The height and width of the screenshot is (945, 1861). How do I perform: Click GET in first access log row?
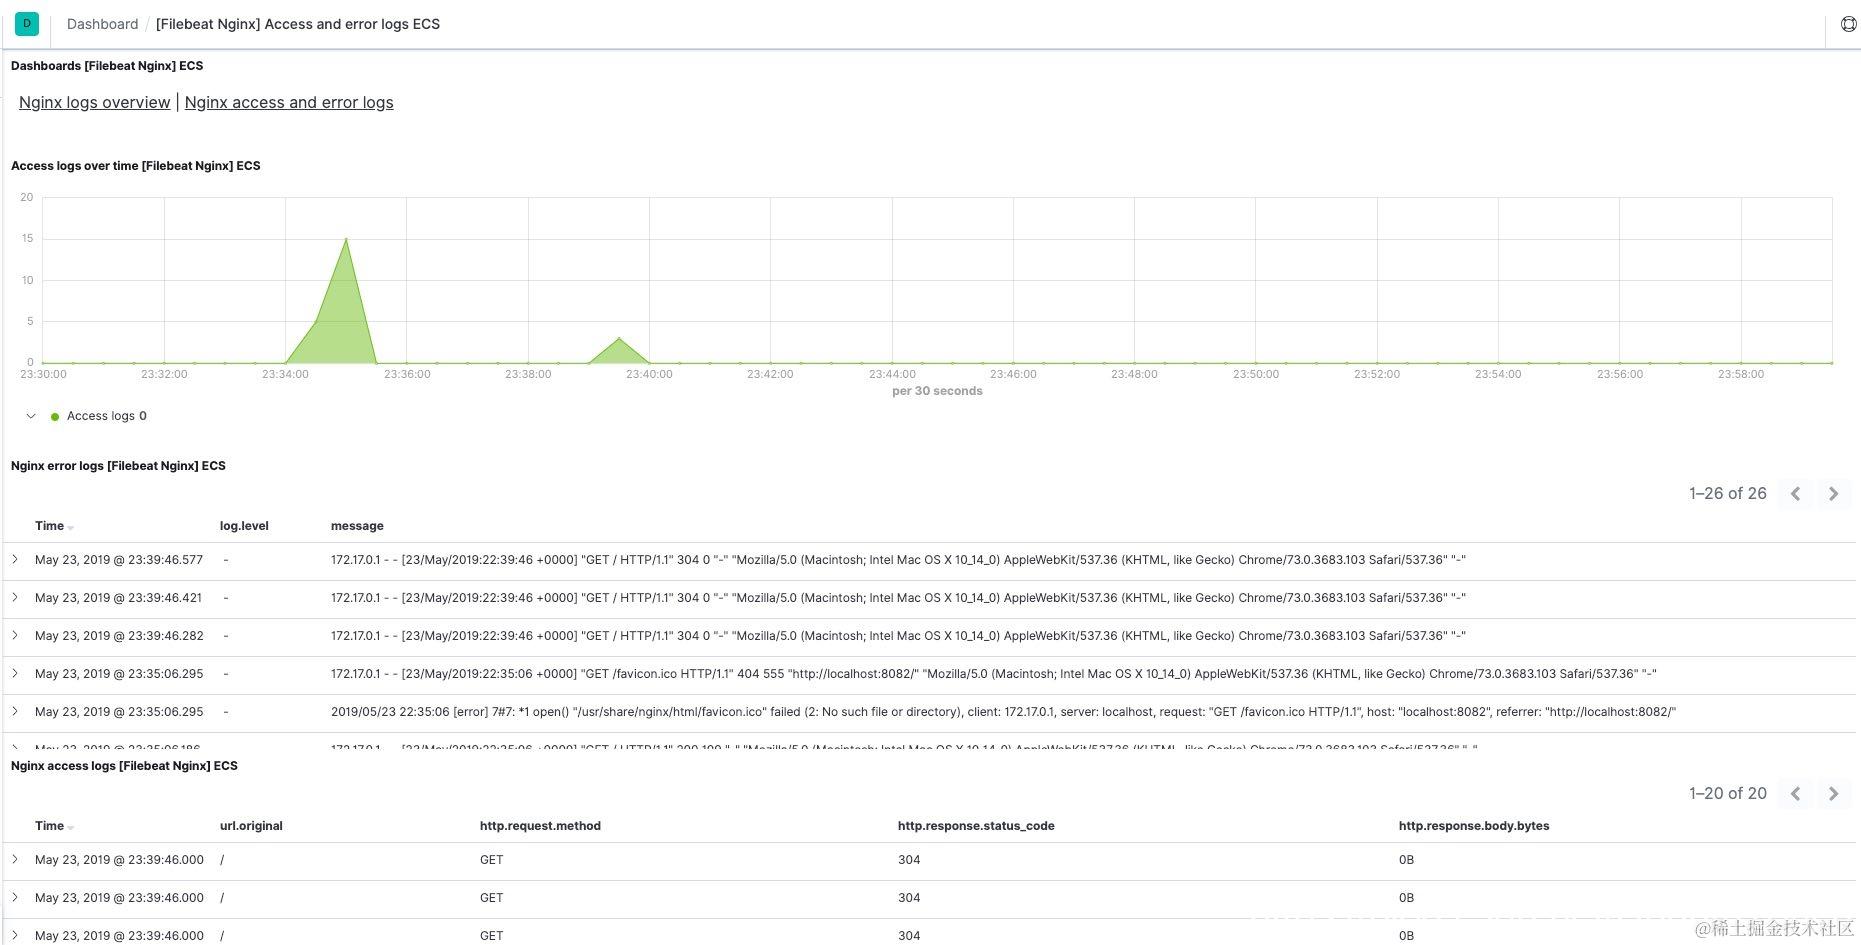tap(491, 860)
